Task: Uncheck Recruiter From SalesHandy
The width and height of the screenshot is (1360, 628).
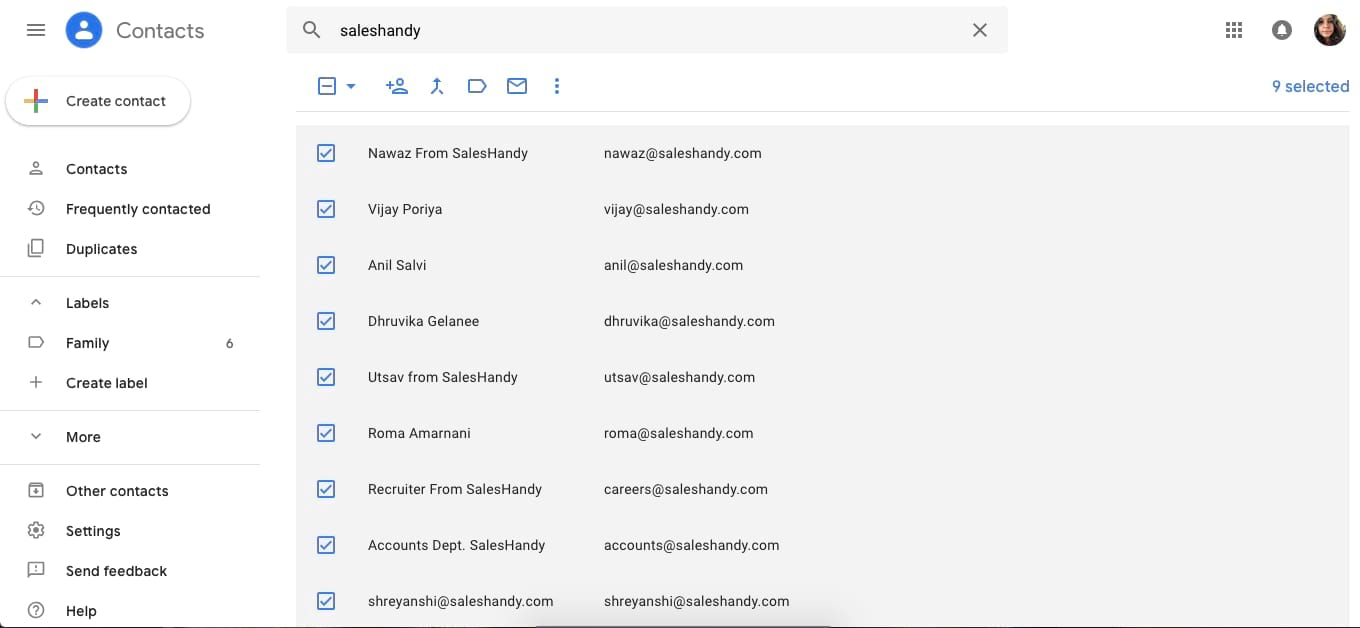Action: 326,489
